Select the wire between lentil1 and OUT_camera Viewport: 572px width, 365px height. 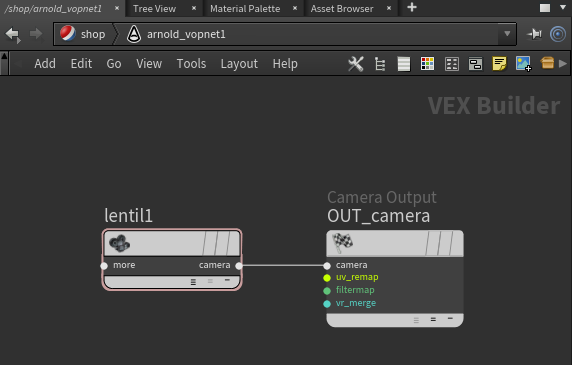(283, 265)
